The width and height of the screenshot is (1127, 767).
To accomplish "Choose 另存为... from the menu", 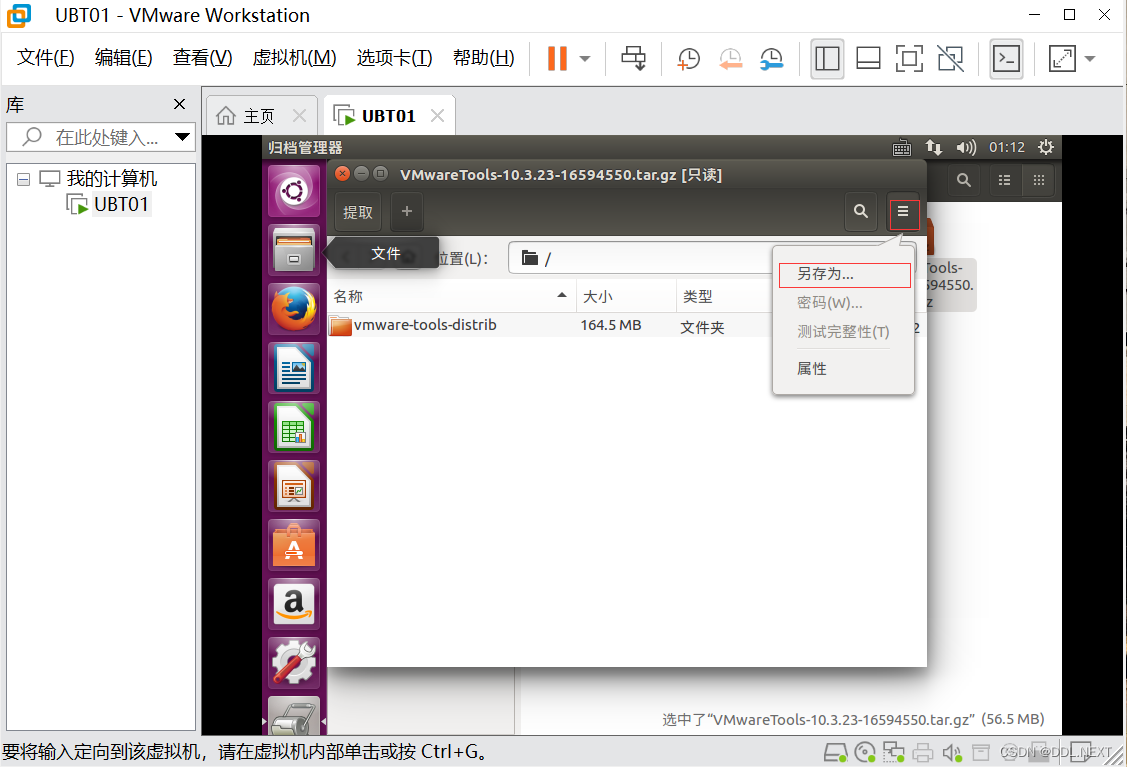I will pyautogui.click(x=845, y=275).
